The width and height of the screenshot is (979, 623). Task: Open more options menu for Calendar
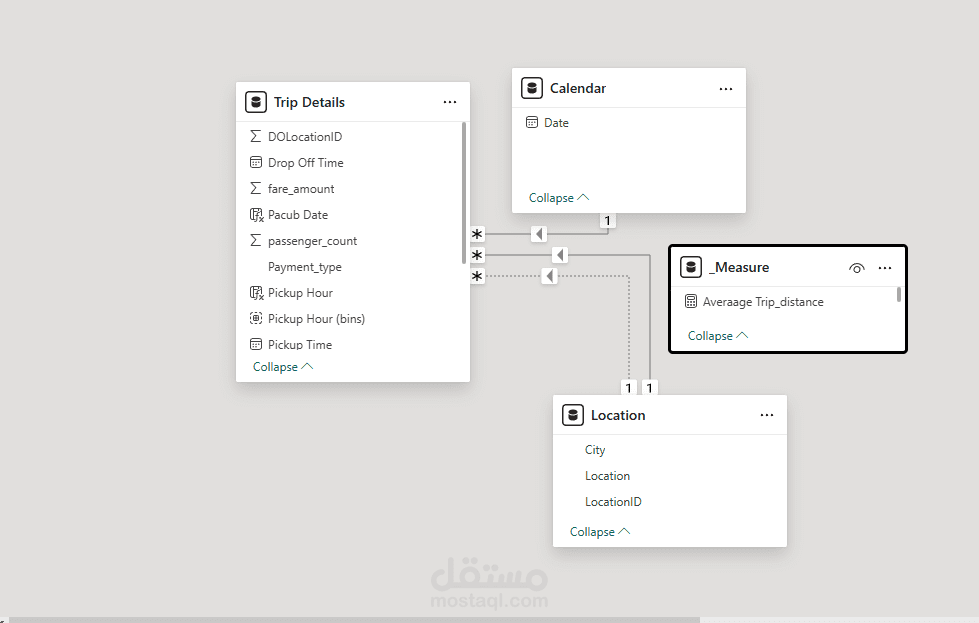[726, 89]
